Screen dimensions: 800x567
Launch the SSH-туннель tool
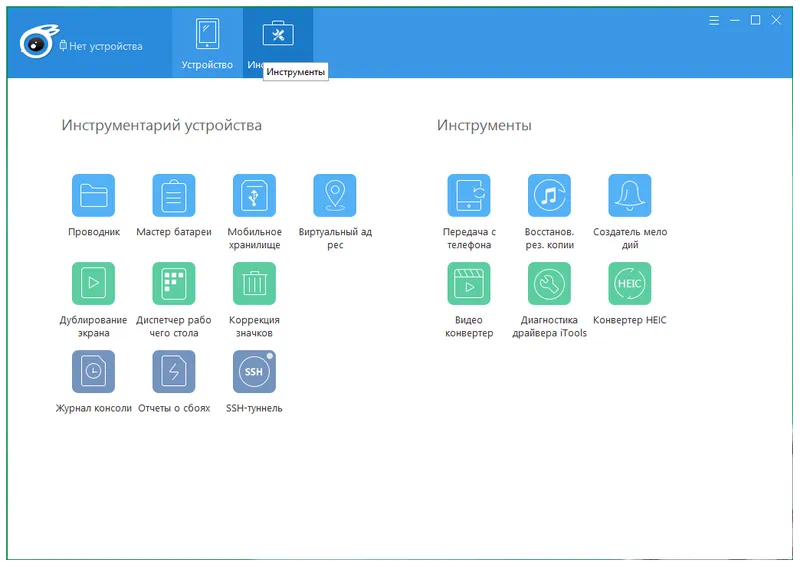point(254,372)
